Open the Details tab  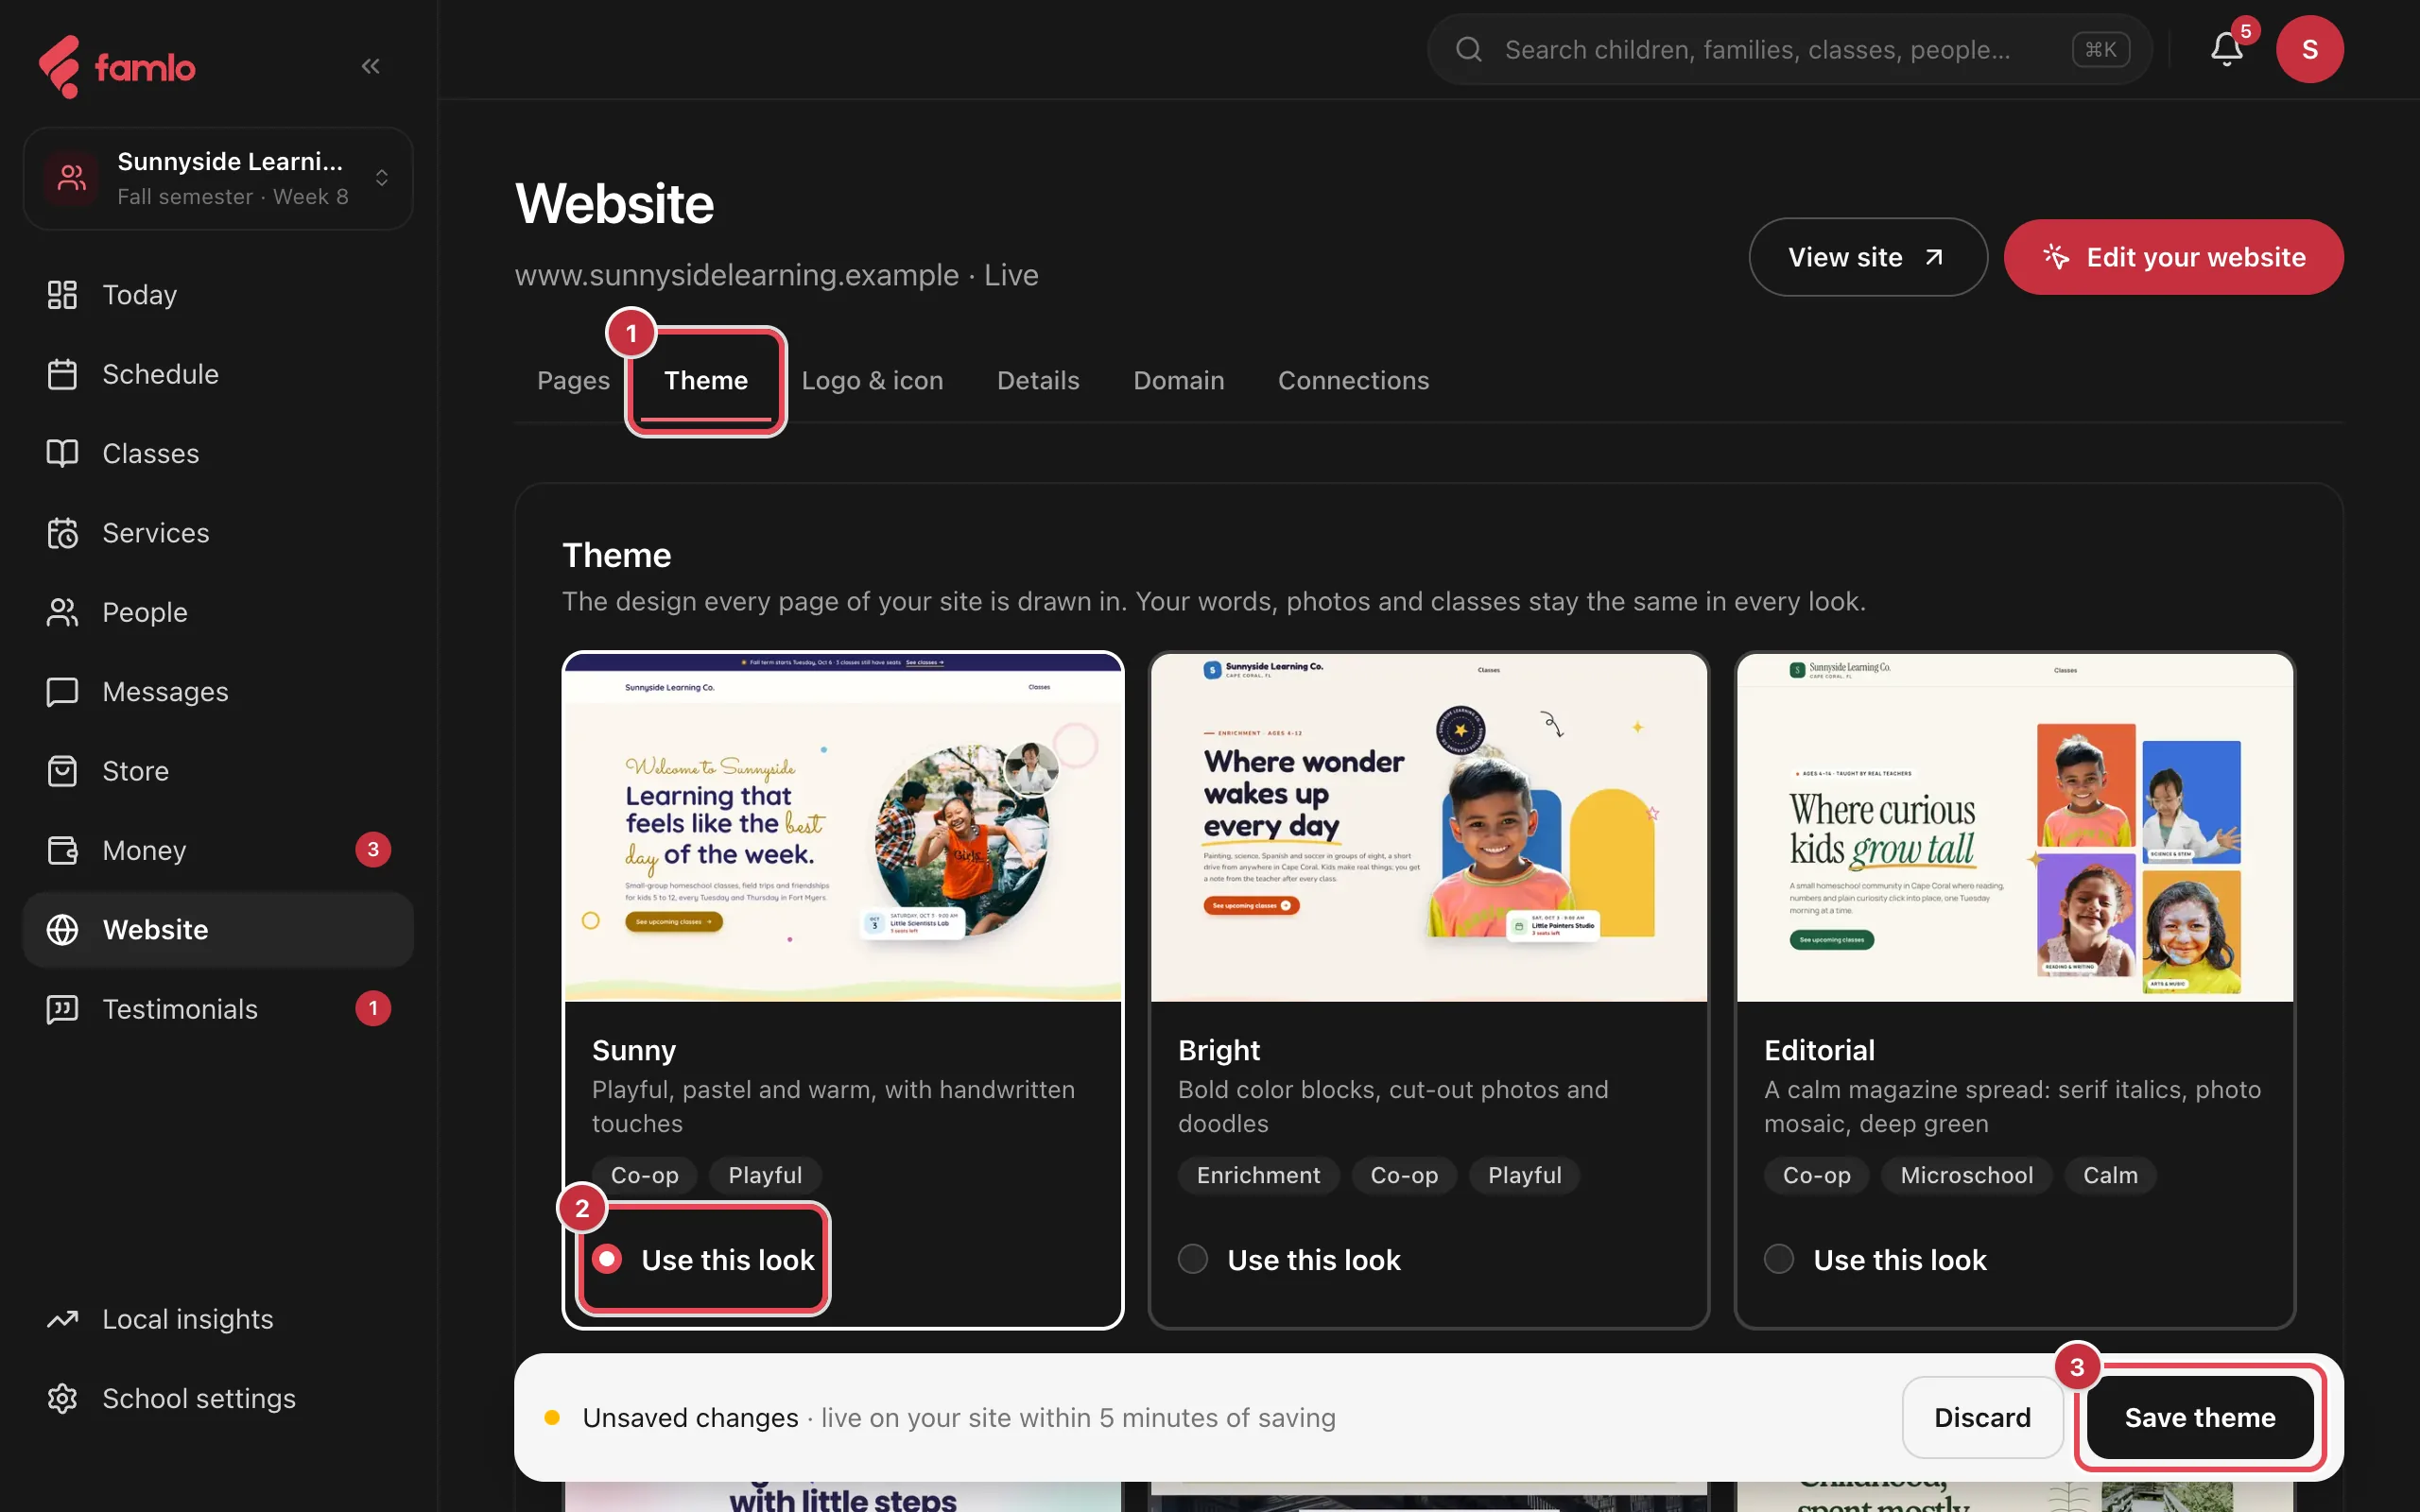coord(1038,380)
